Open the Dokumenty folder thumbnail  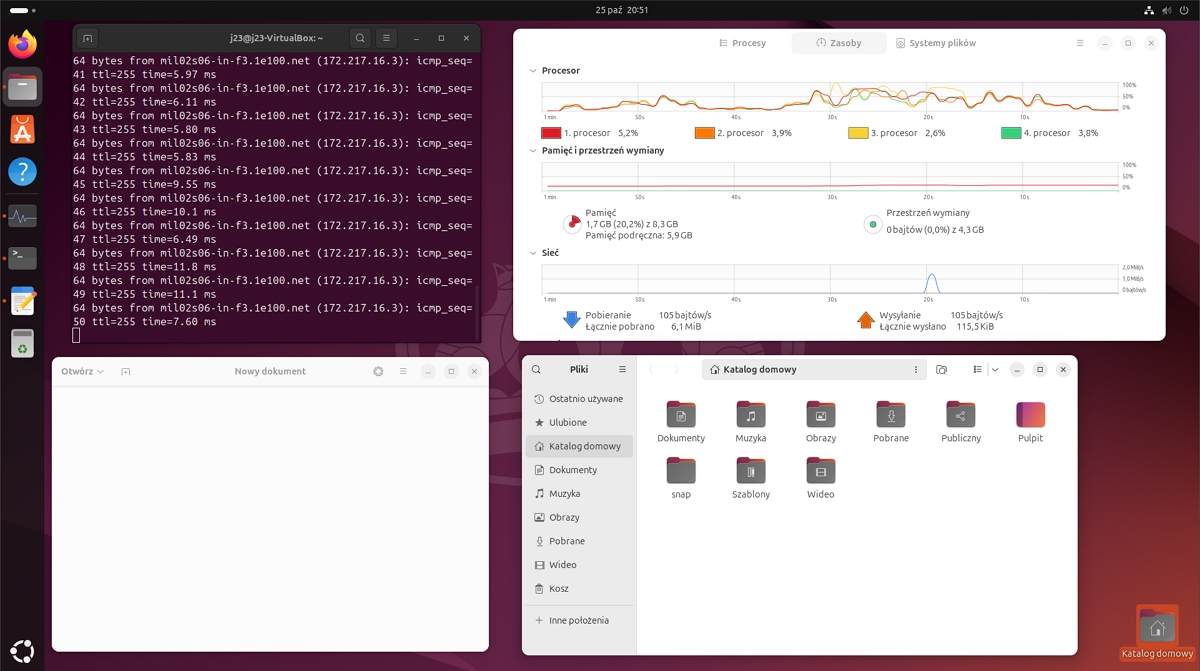pyautogui.click(x=681, y=413)
